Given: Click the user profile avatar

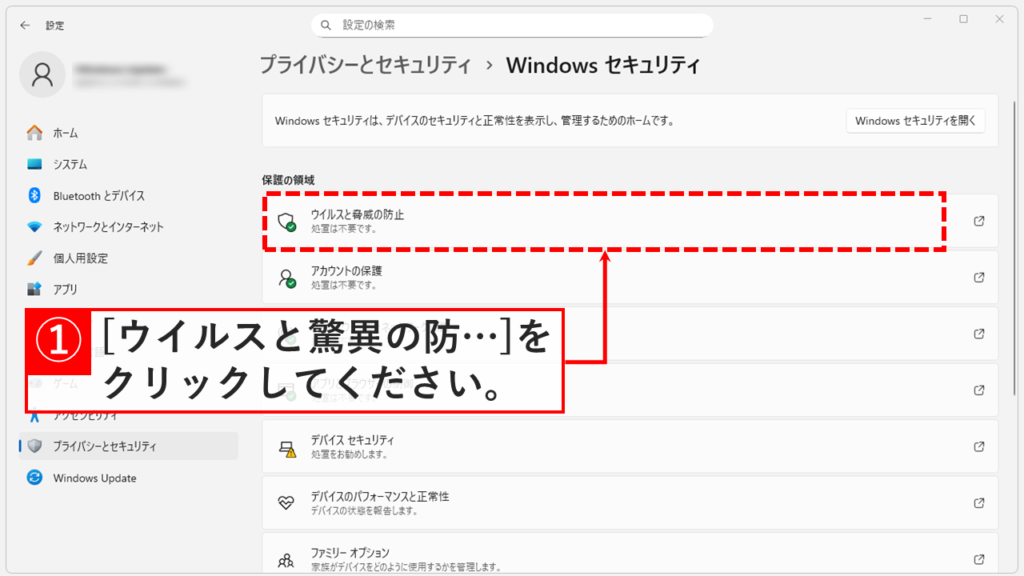Looking at the screenshot, I should 42,74.
